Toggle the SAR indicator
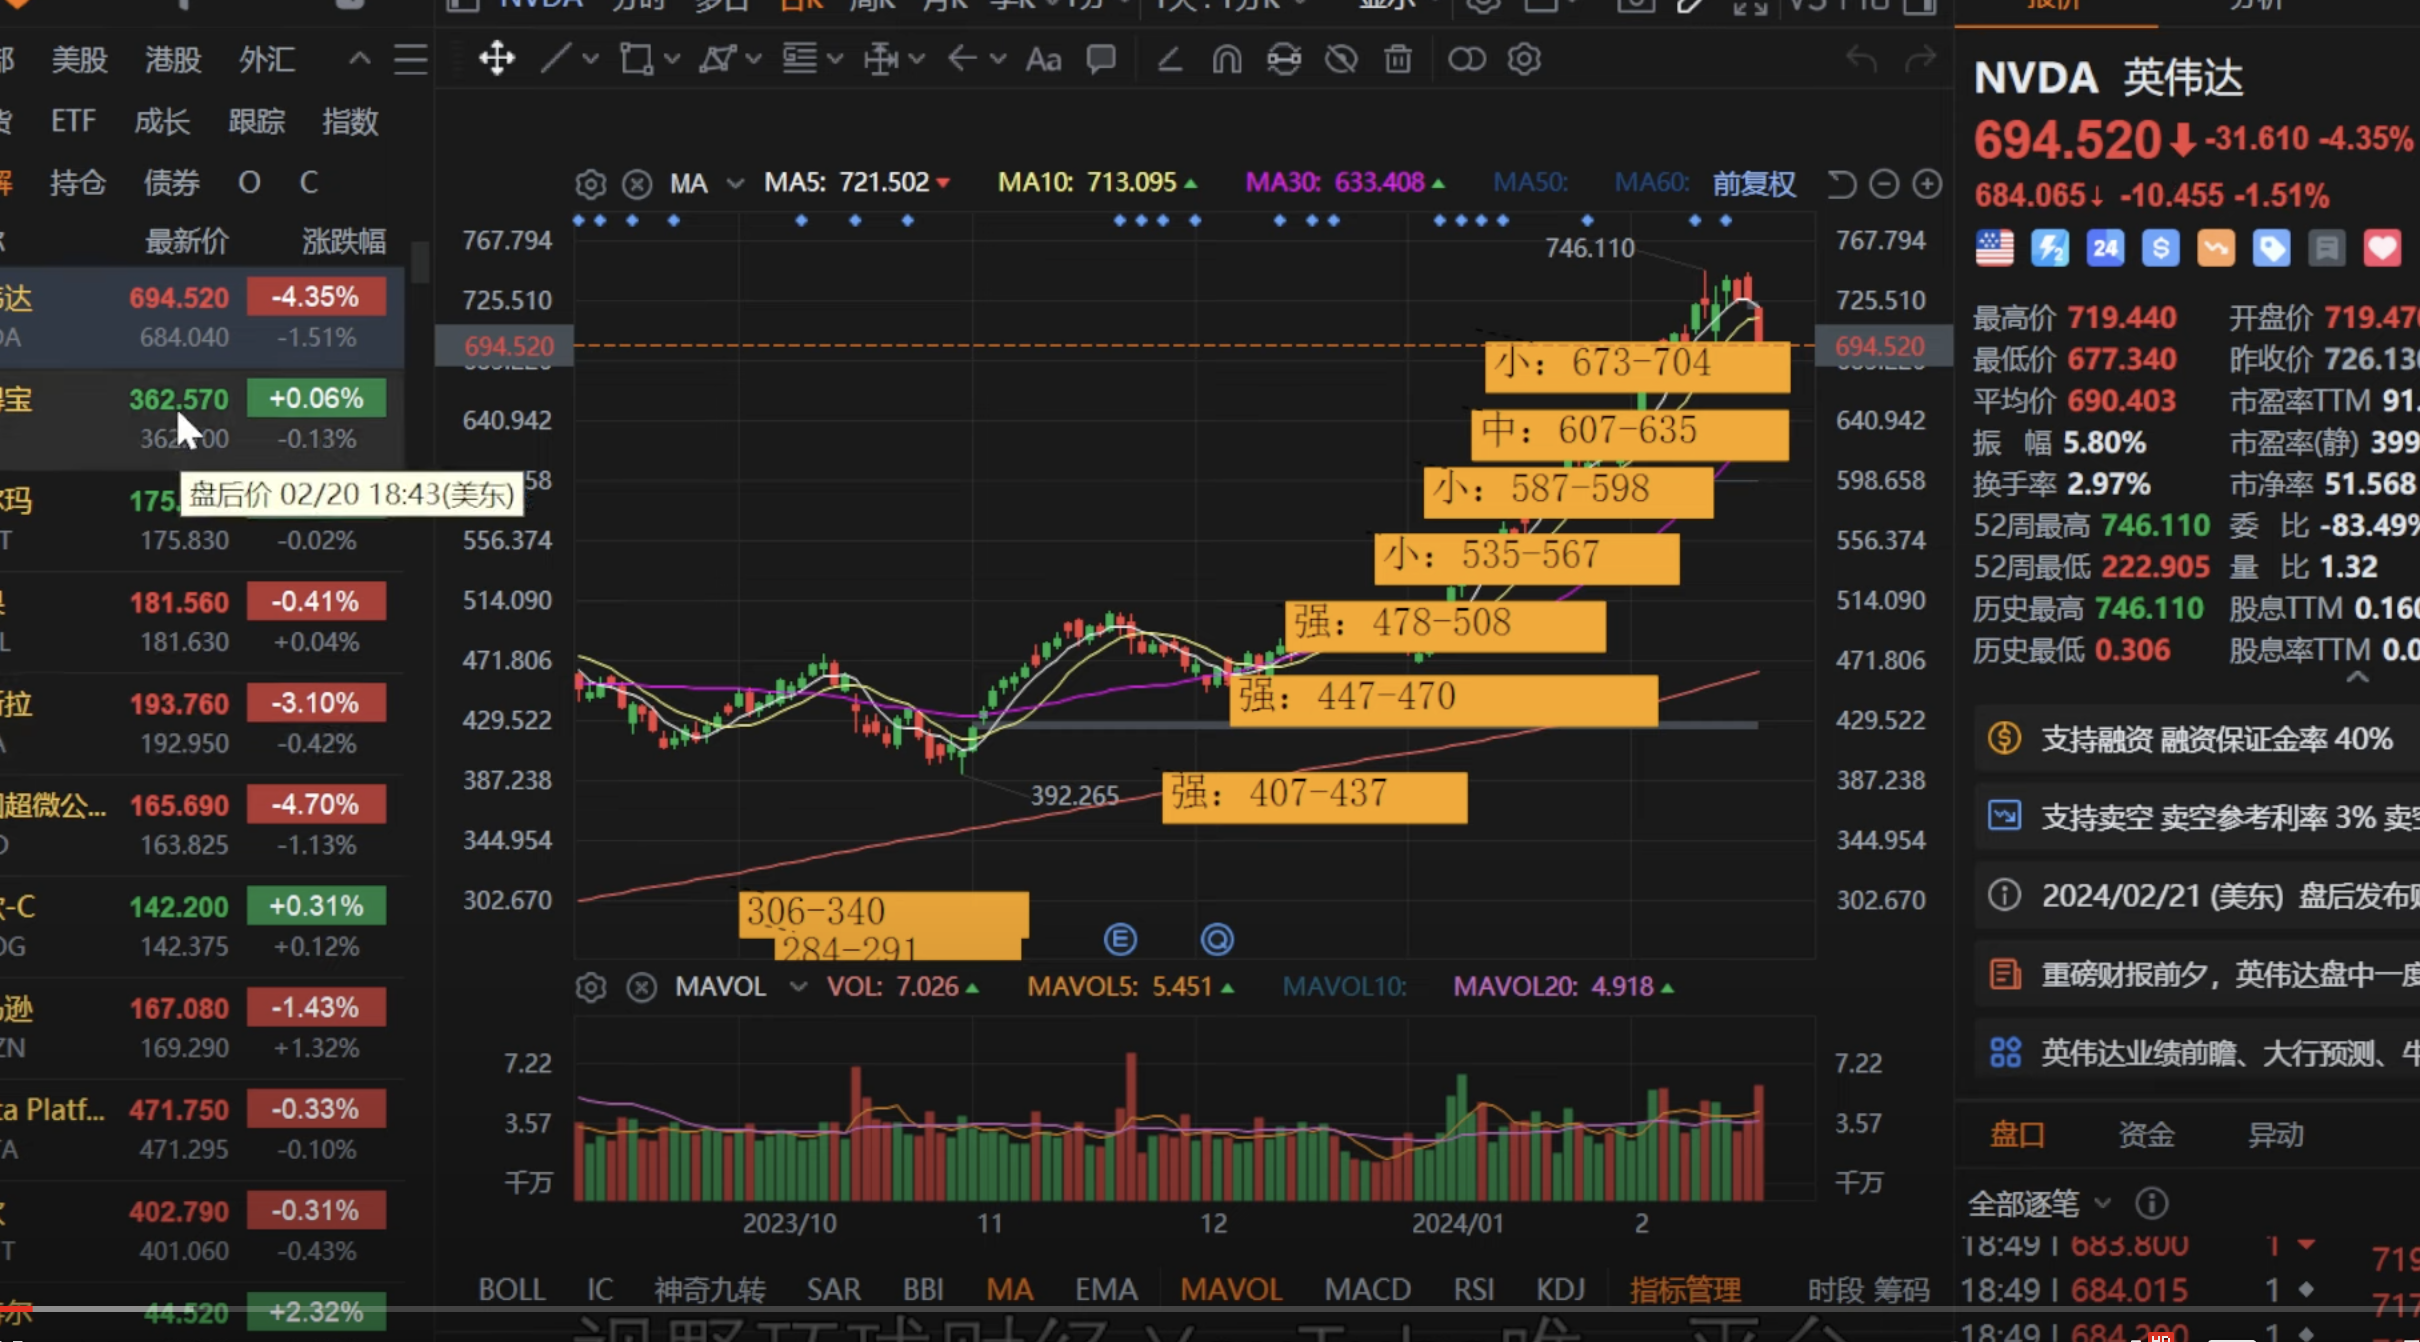This screenshot has height=1342, width=2420. 833,1290
